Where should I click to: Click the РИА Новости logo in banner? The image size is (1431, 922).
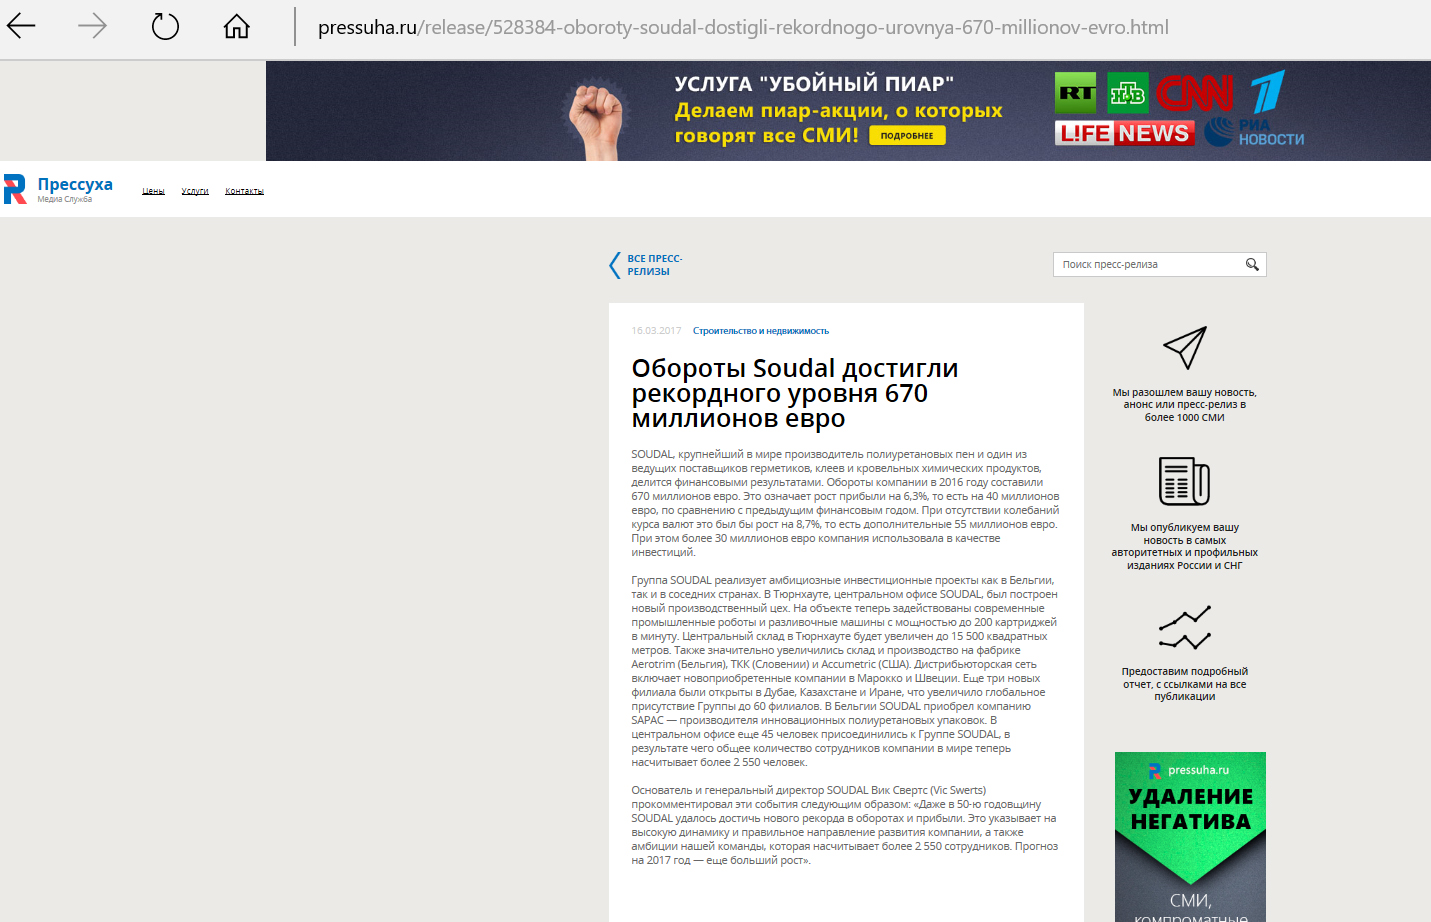1254,132
